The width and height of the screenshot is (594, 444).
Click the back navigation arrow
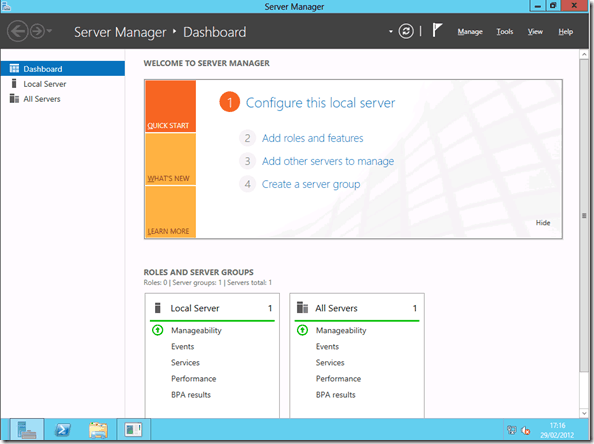(17, 31)
